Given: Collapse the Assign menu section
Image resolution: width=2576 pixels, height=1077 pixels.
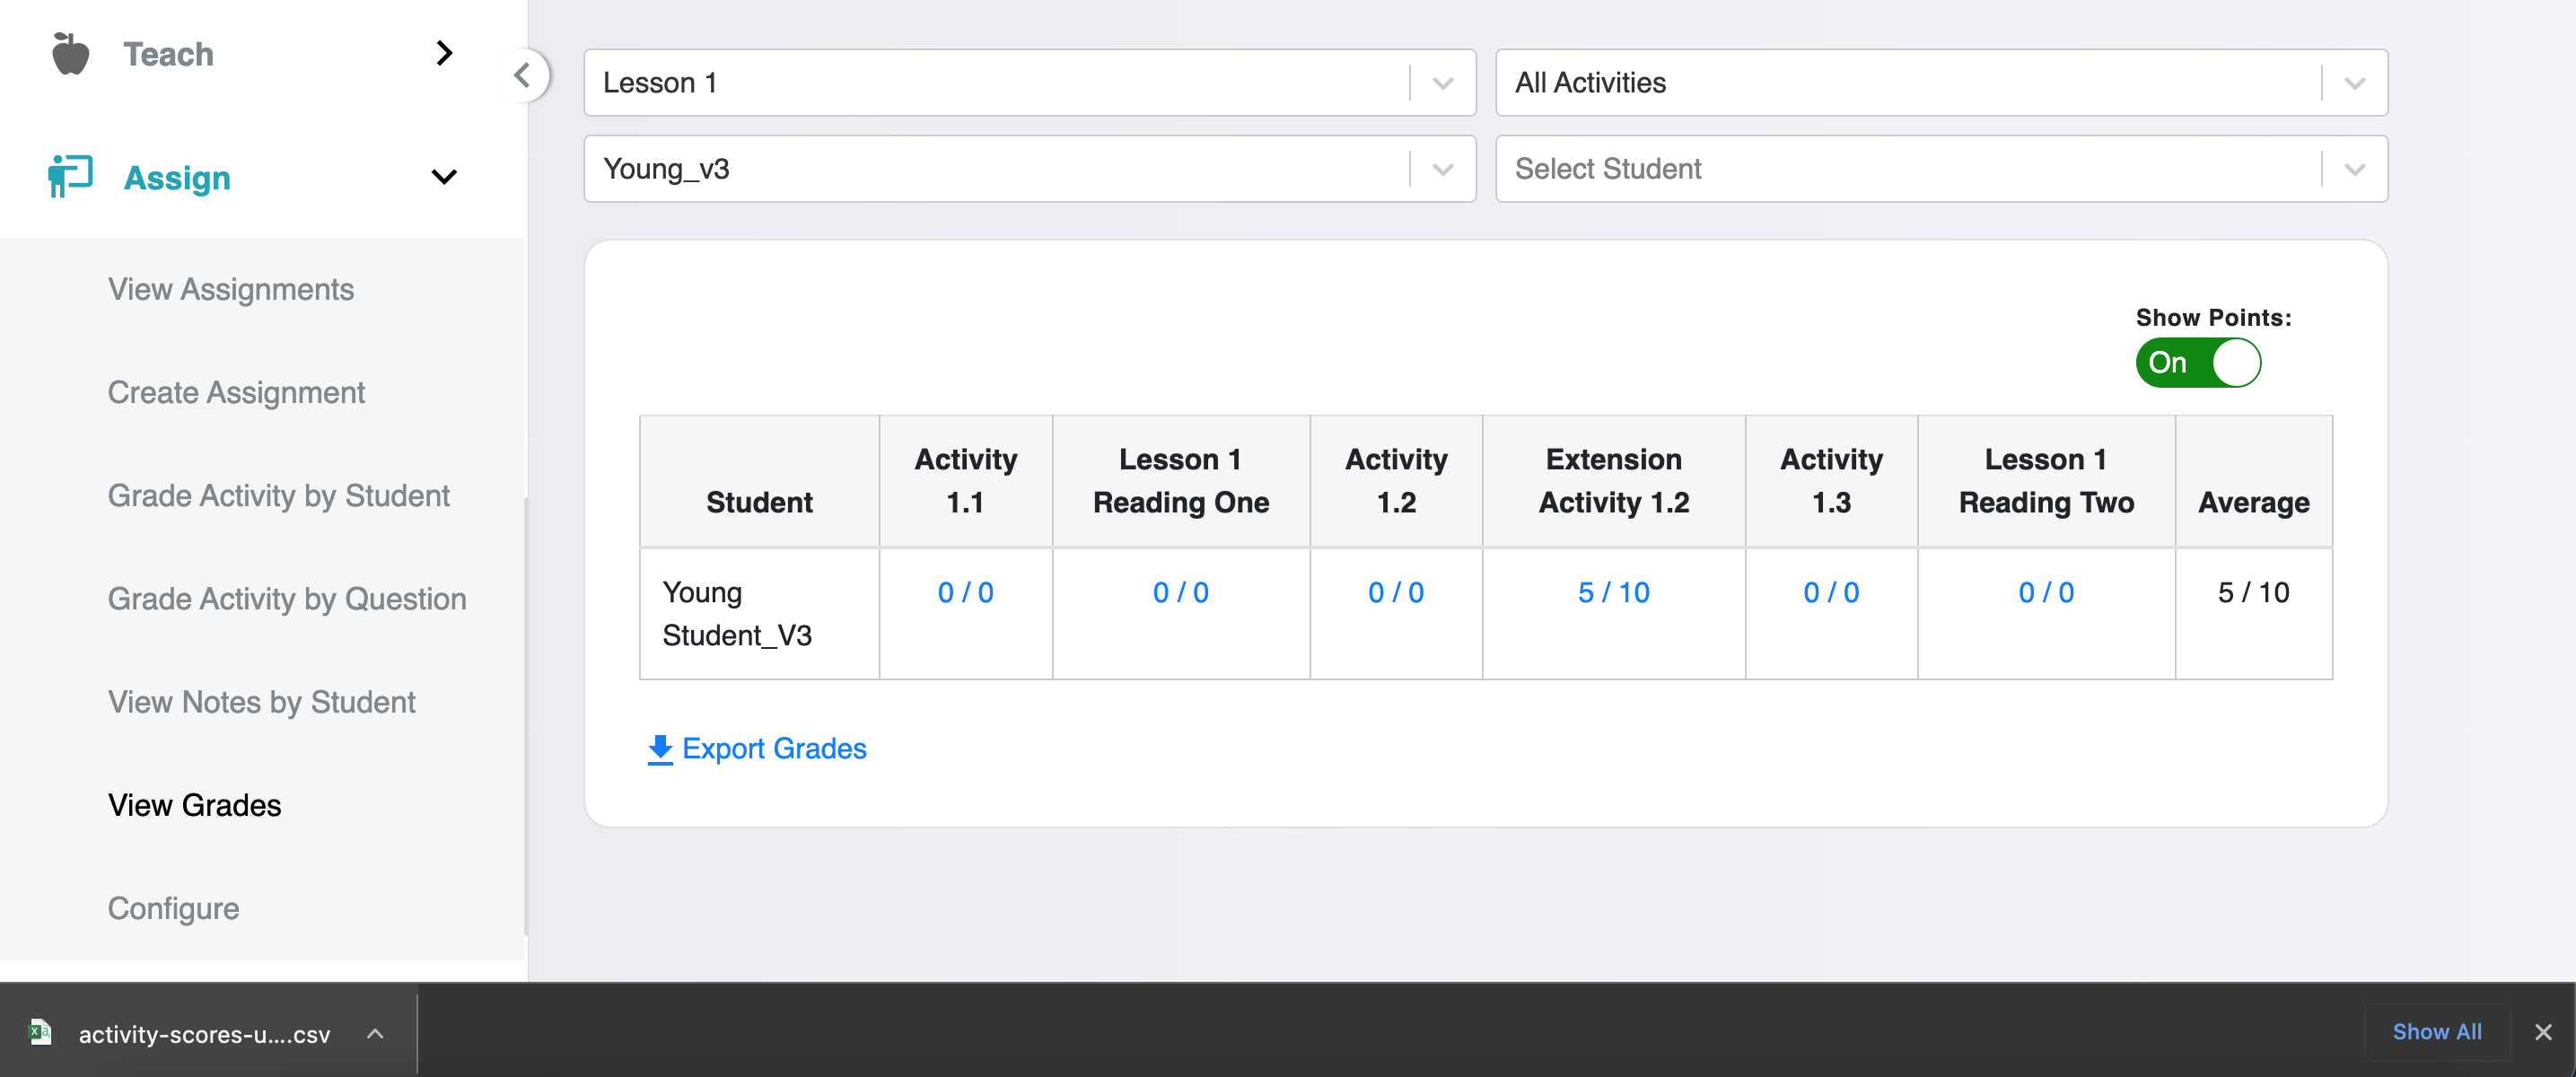Looking at the screenshot, I should coord(444,177).
